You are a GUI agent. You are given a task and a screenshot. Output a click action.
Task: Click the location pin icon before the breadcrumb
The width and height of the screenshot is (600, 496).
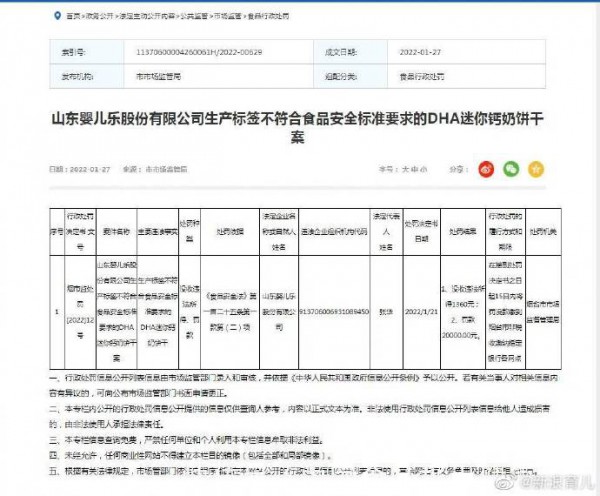tap(57, 16)
